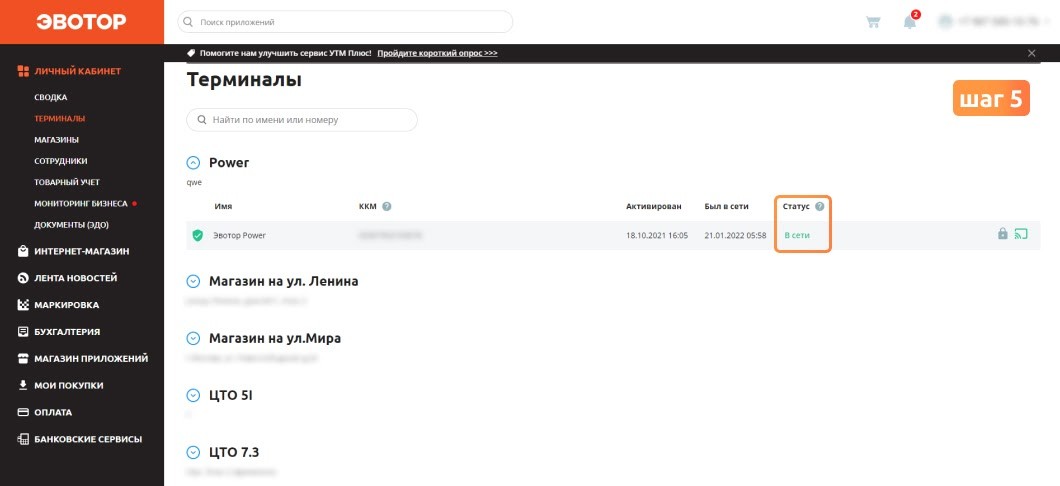Follow the Пройдите короткий опрос link
Screen dimensions: 1060x486
click(437, 53)
